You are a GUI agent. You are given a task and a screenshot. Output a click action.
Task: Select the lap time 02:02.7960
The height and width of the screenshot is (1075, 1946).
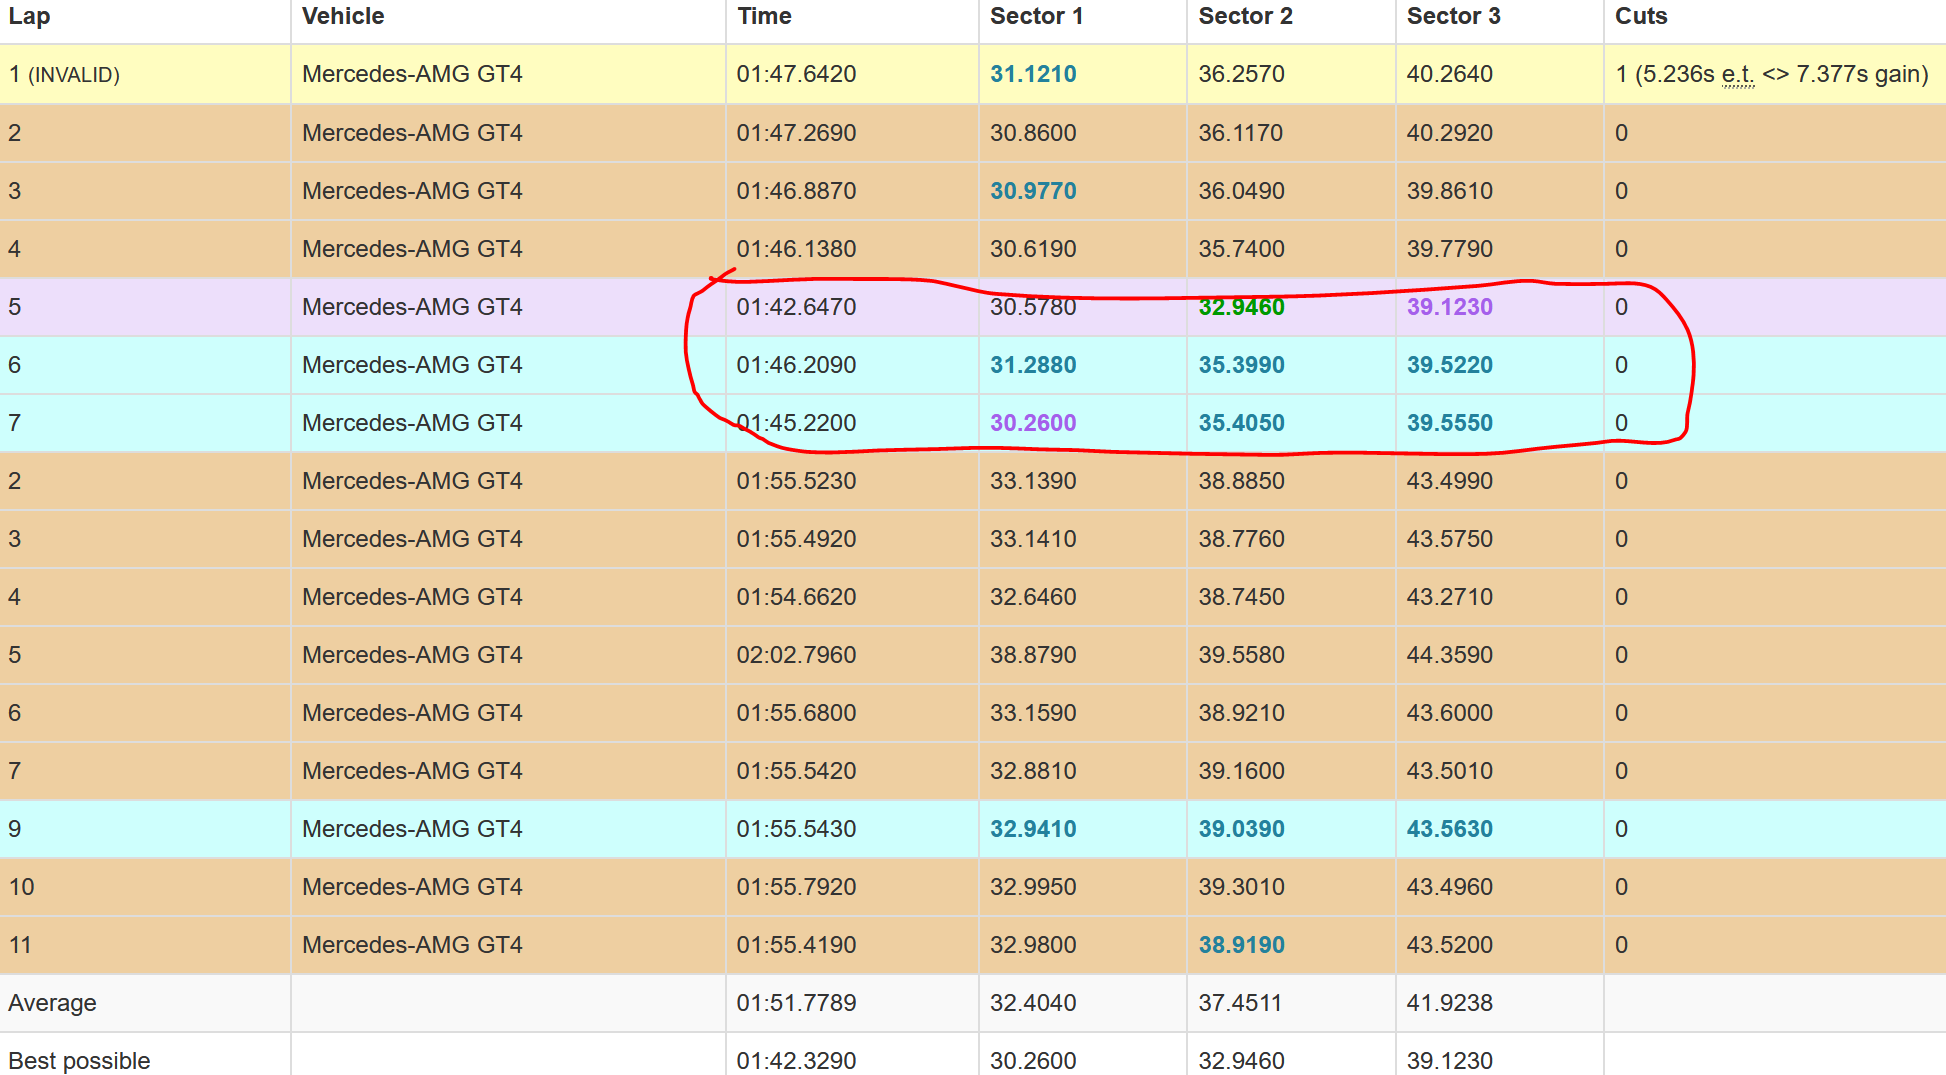(796, 655)
